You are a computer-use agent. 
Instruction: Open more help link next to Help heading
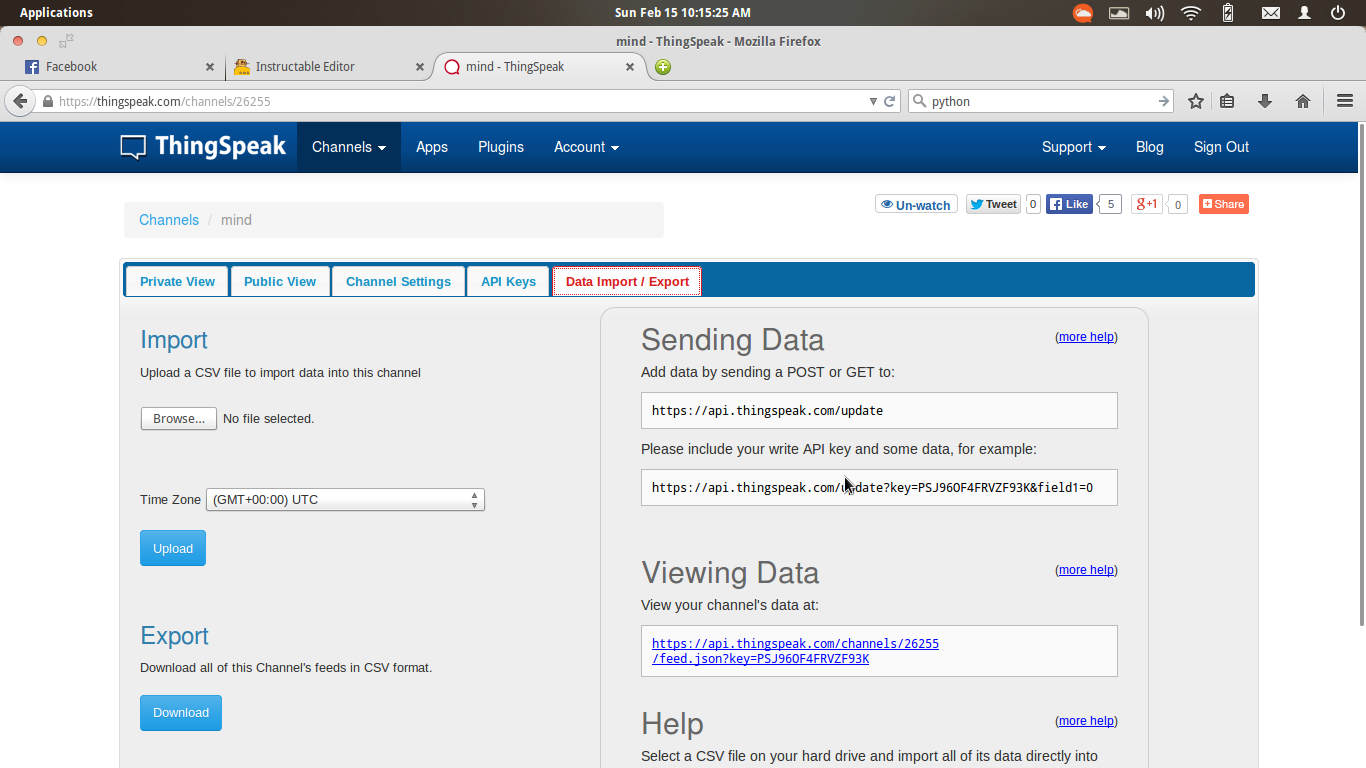point(1086,721)
